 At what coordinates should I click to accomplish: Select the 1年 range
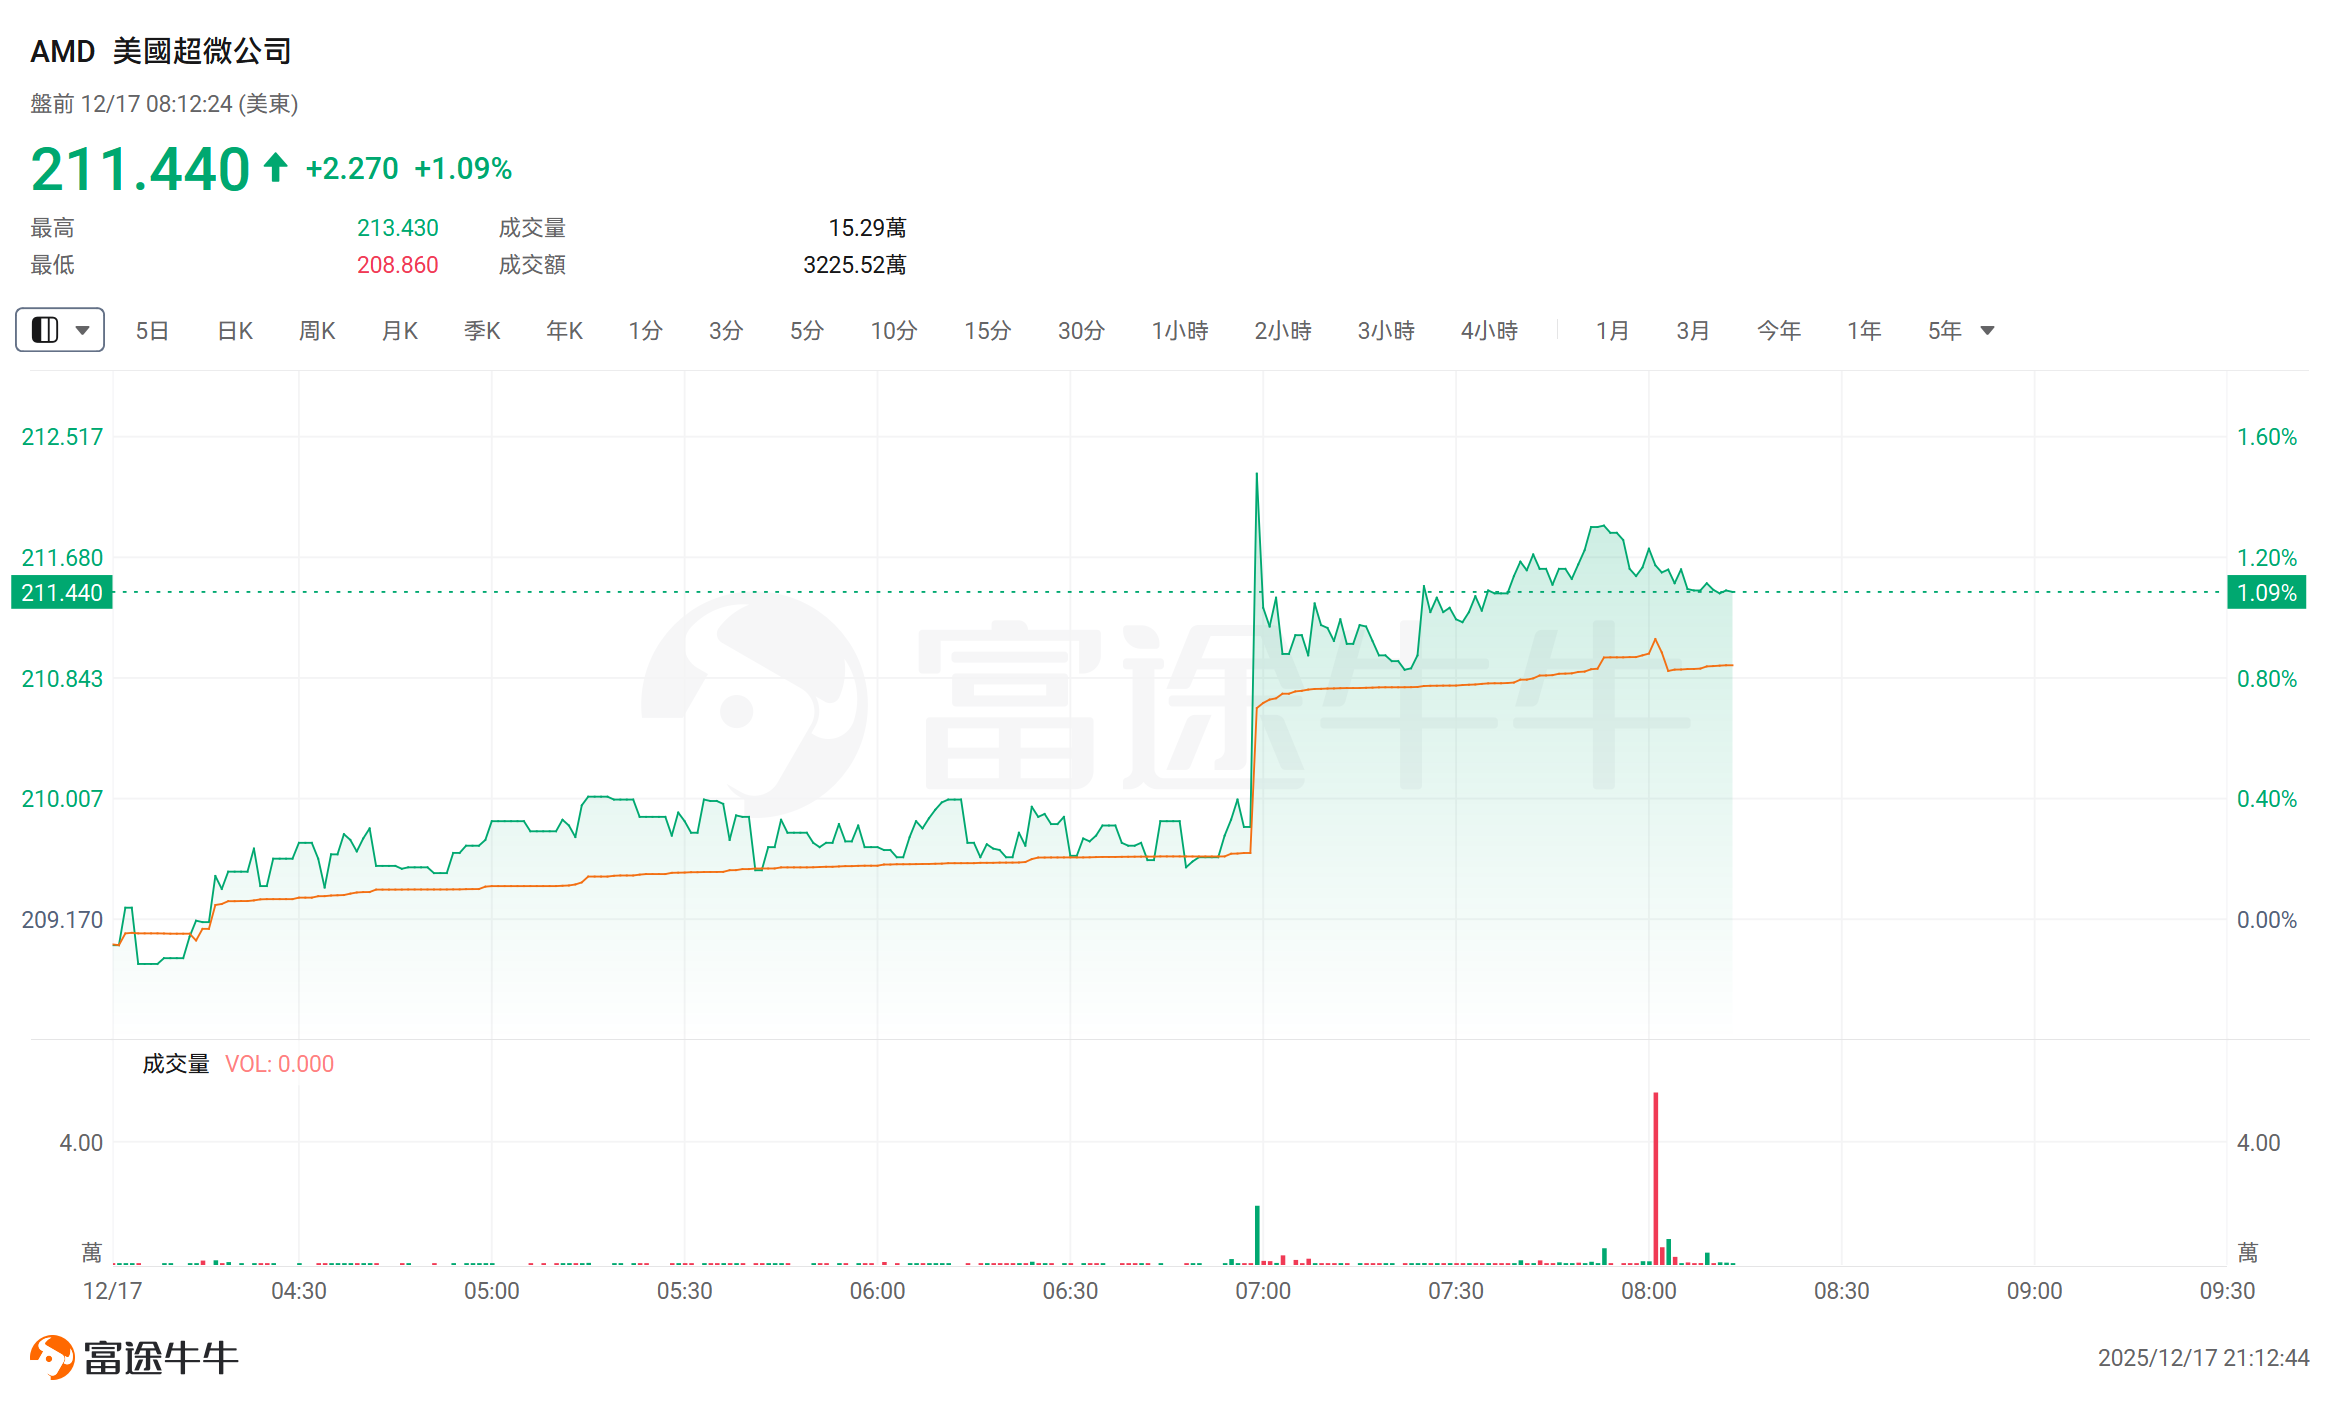tap(1864, 331)
